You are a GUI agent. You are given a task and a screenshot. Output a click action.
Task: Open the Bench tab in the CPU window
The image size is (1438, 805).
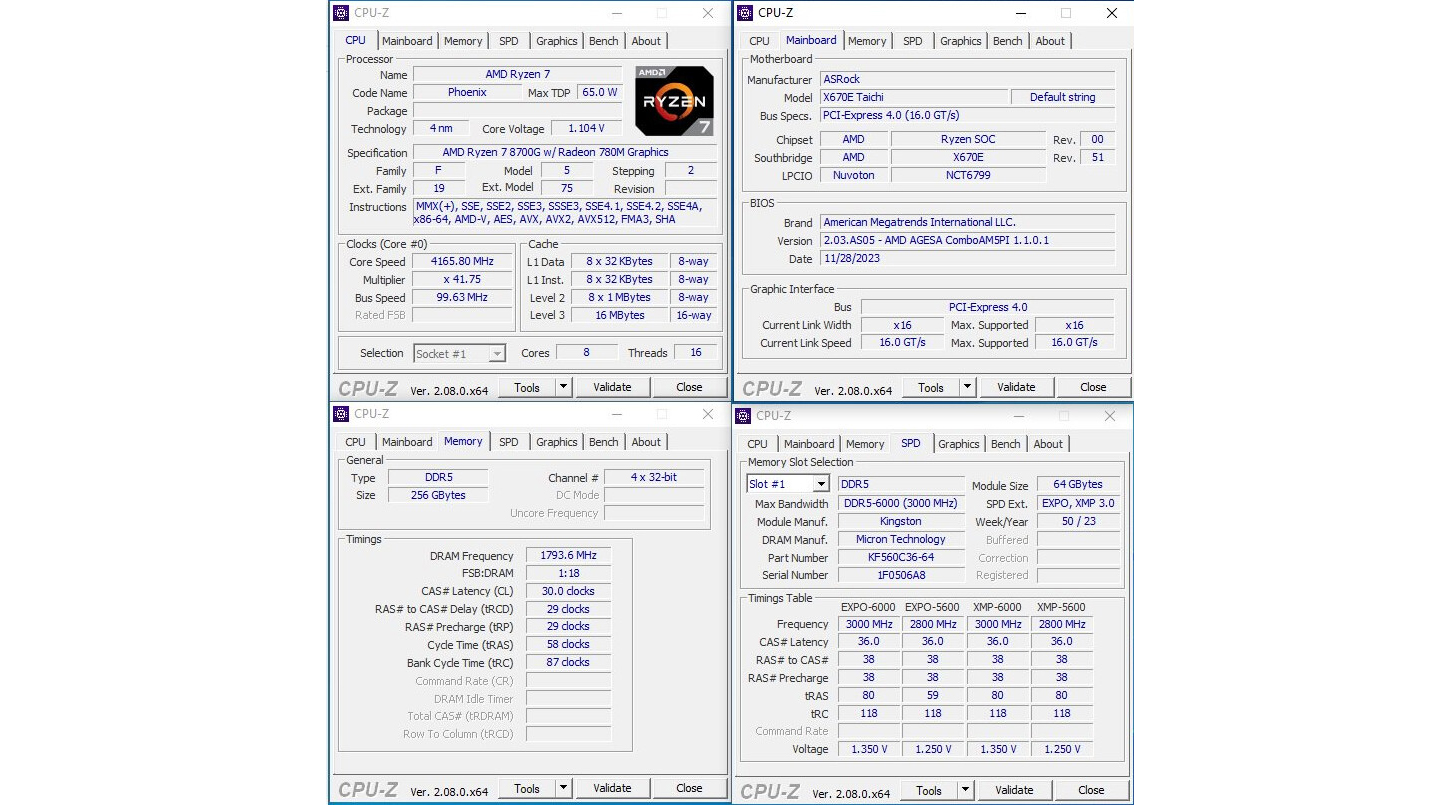(604, 41)
